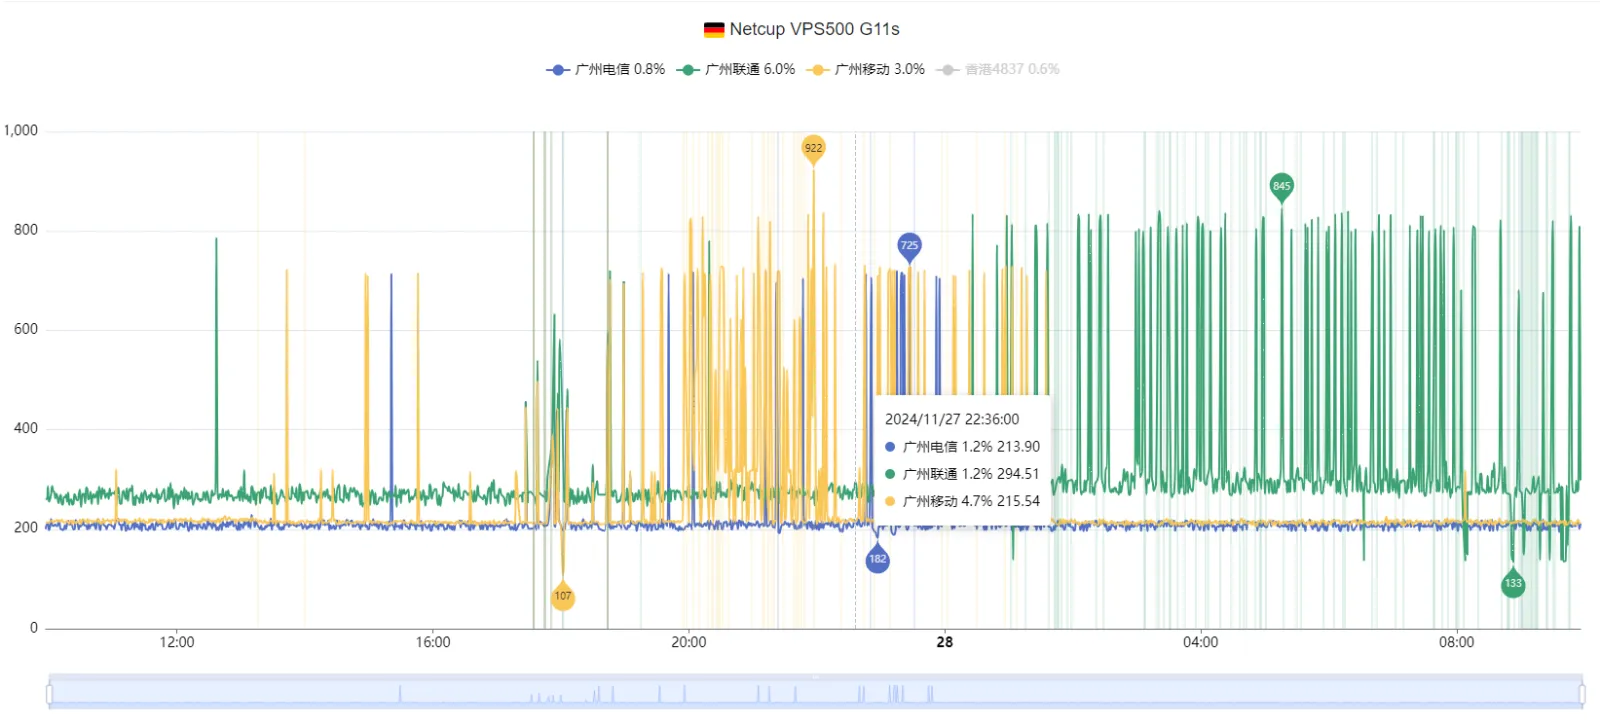Toggle the 广州电信 0.8% legend series
The height and width of the screenshot is (727, 1600).
605,69
